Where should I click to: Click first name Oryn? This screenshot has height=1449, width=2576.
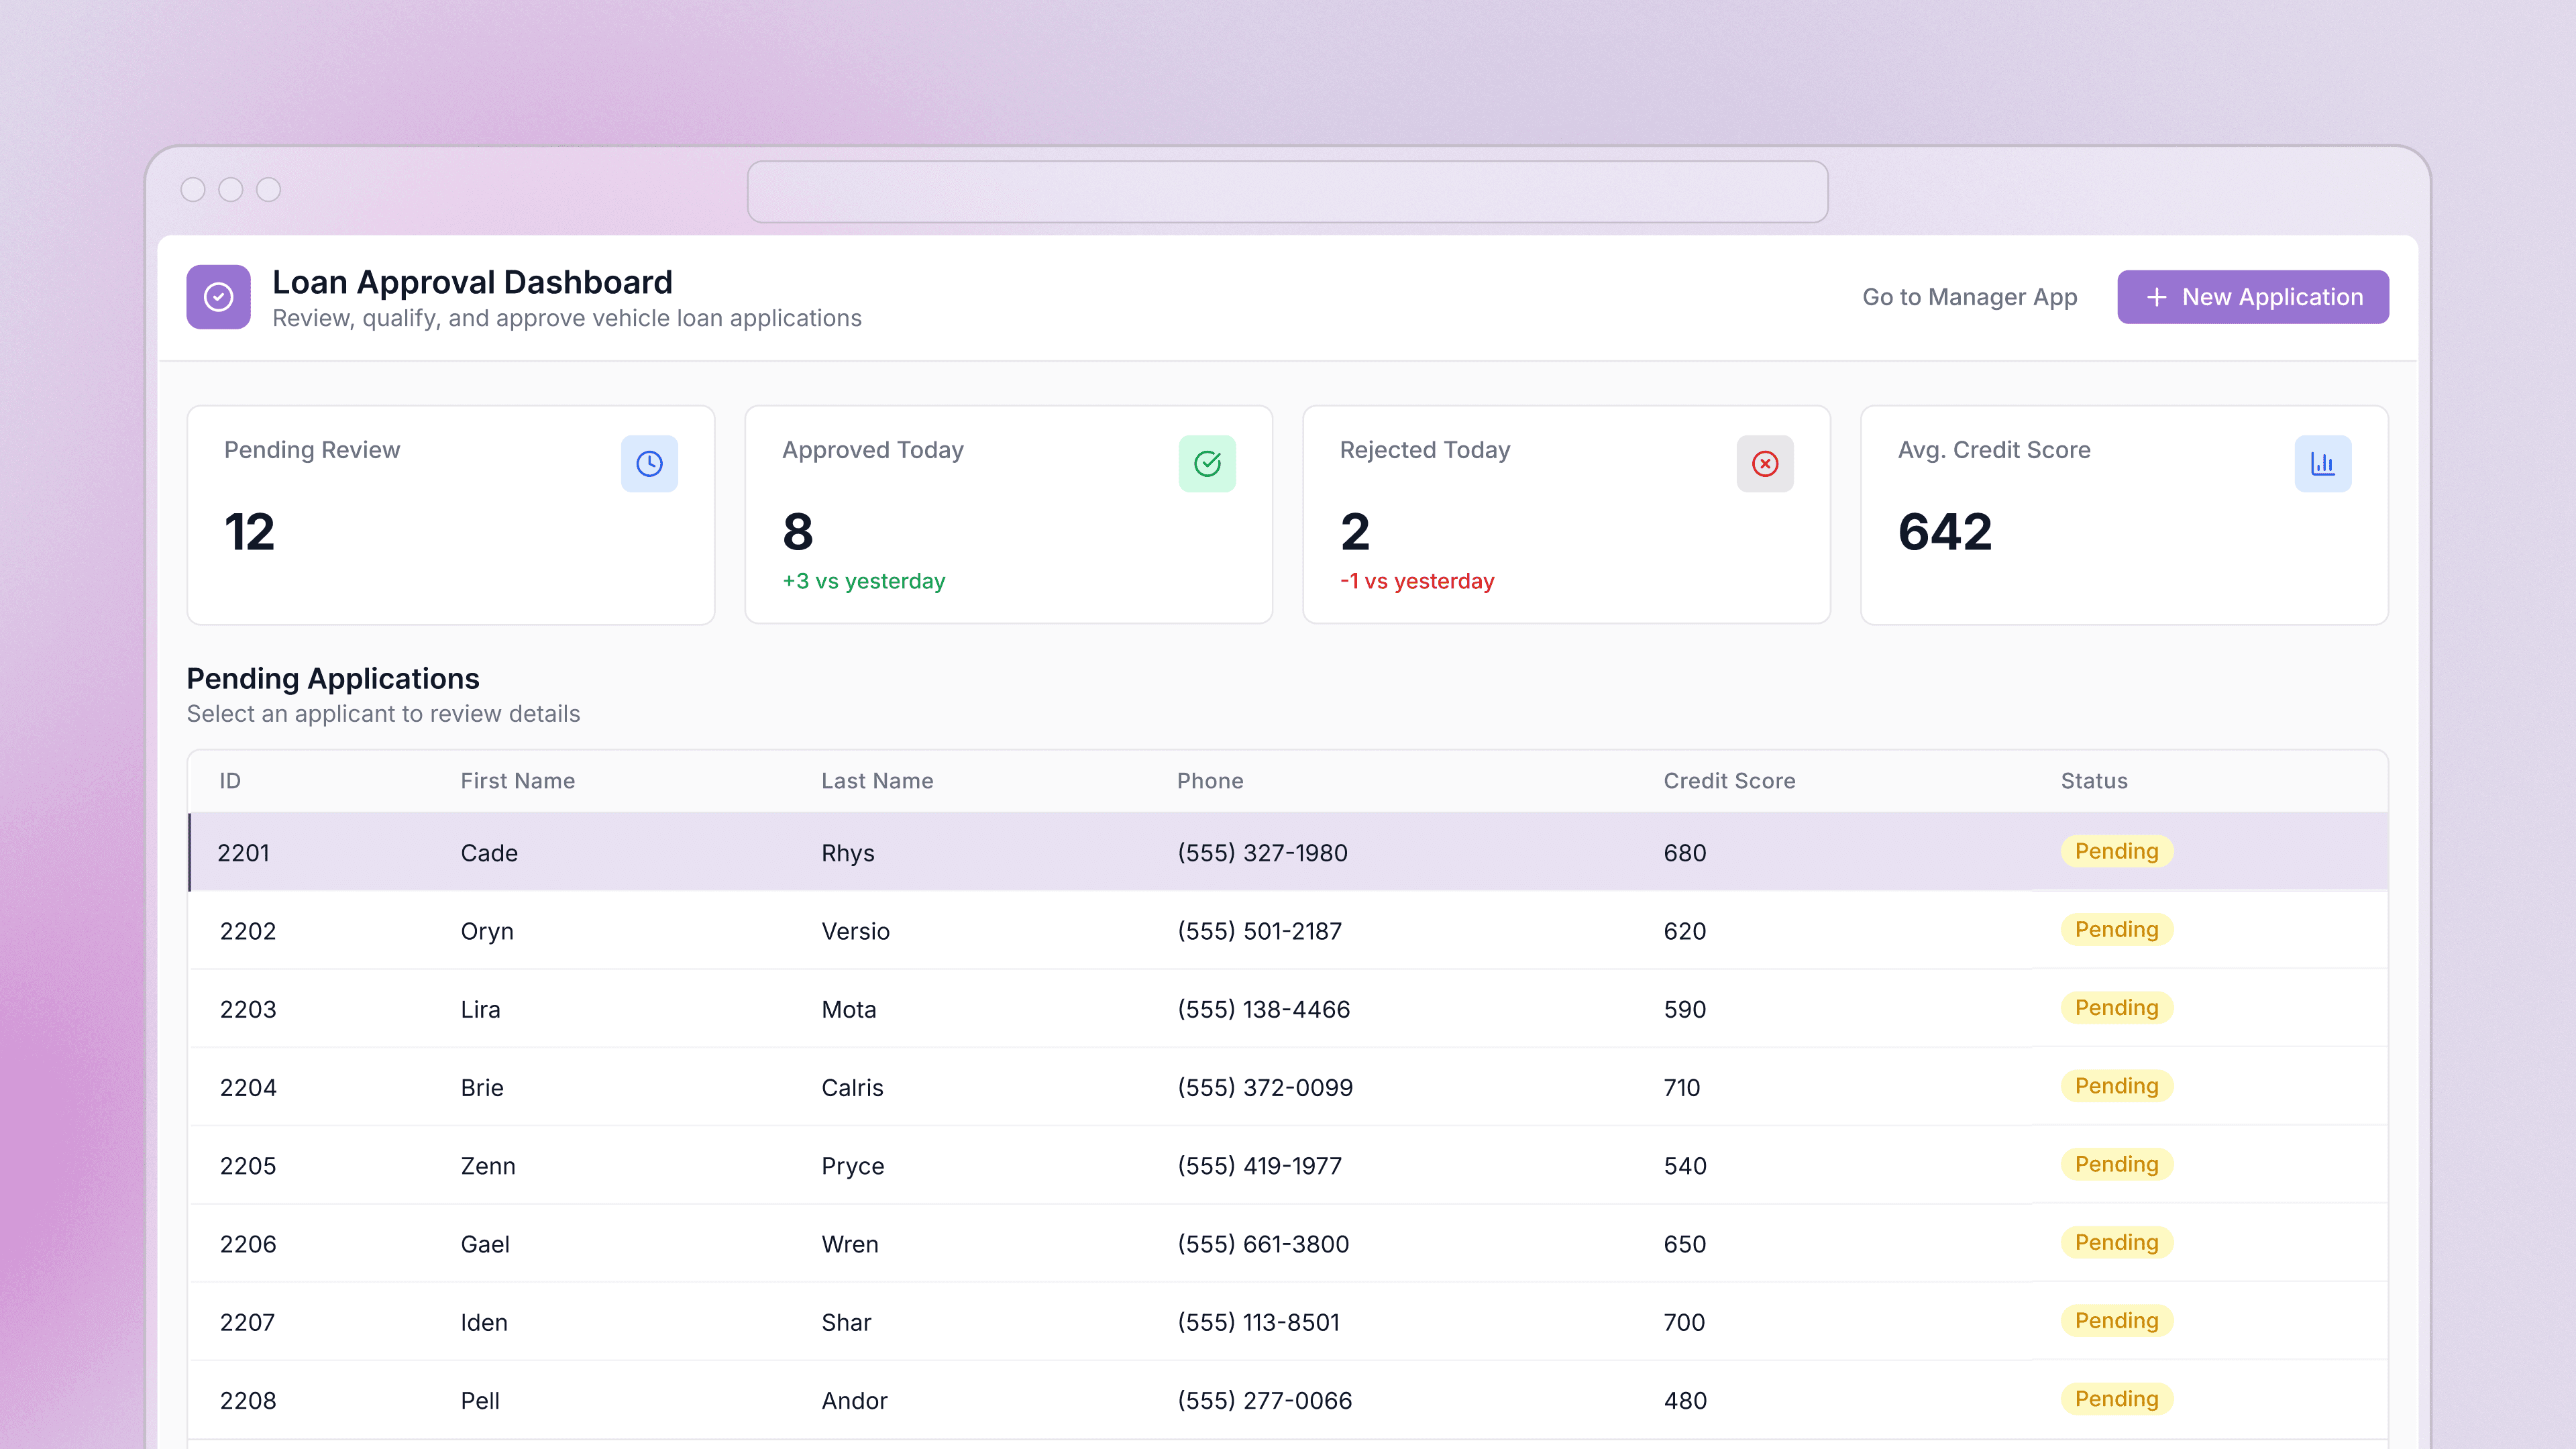point(487,931)
